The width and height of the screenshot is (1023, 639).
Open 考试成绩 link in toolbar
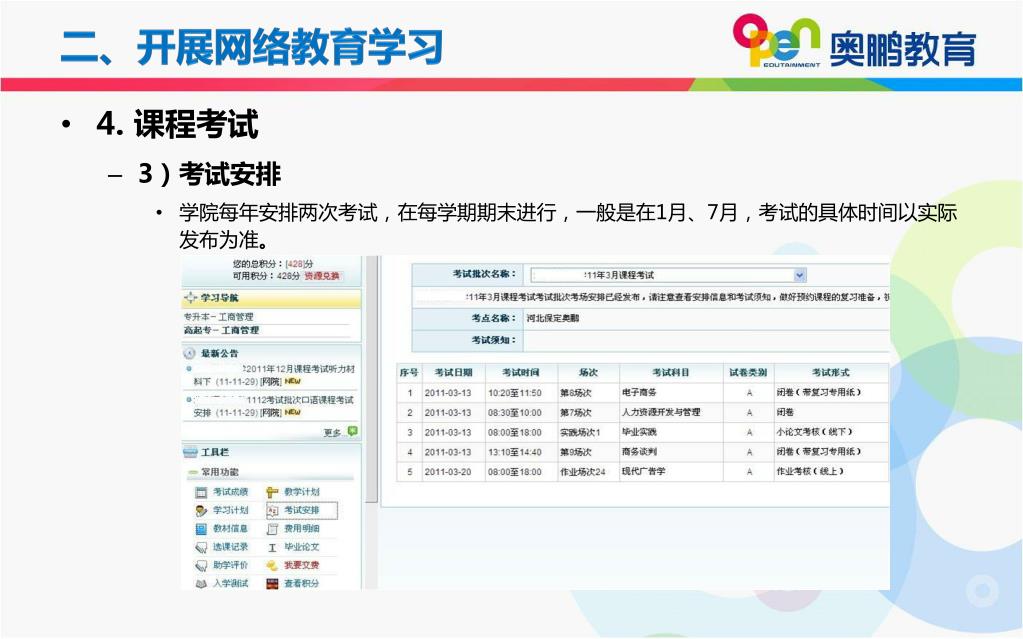point(230,492)
